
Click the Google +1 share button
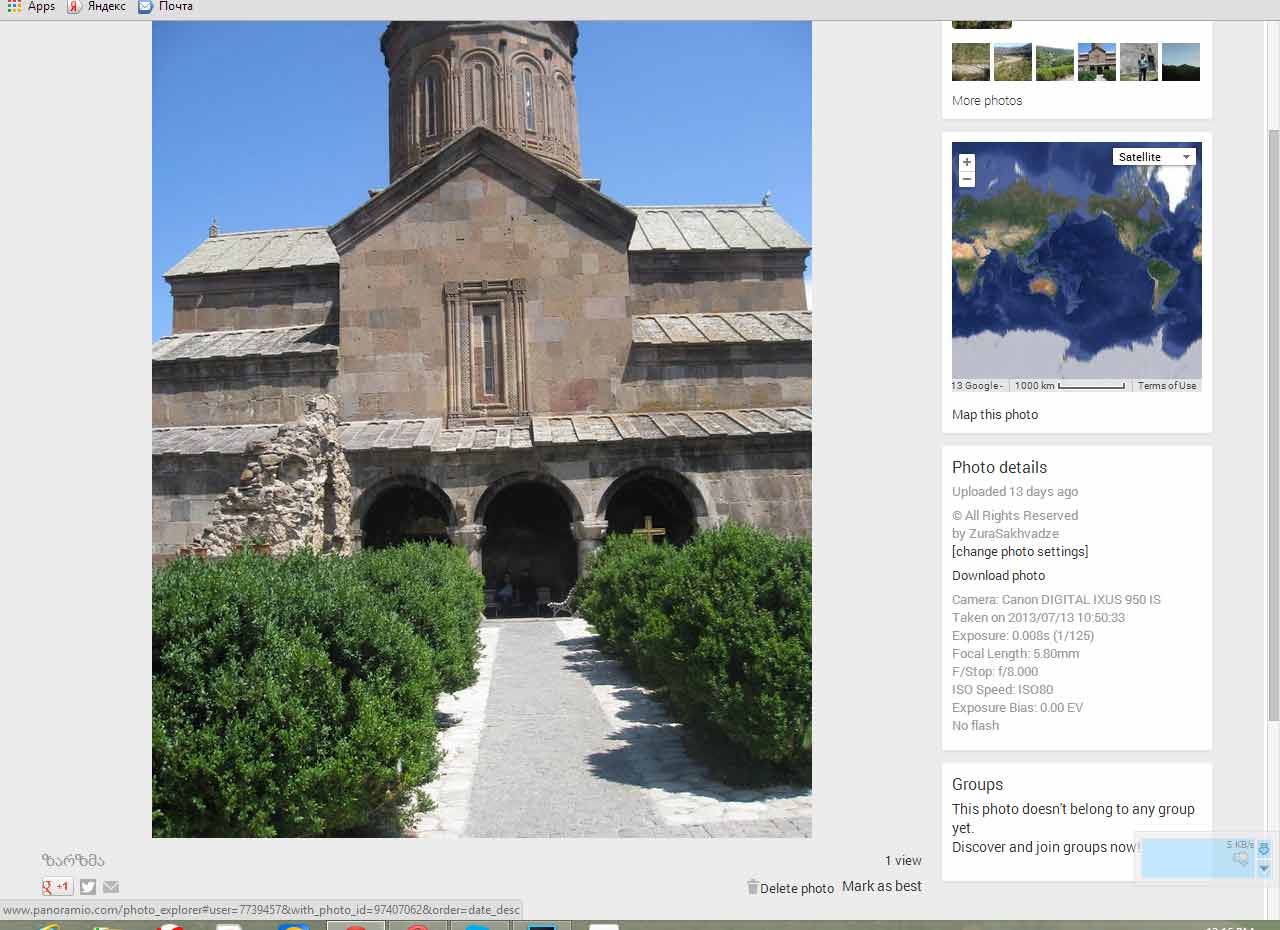(57, 887)
